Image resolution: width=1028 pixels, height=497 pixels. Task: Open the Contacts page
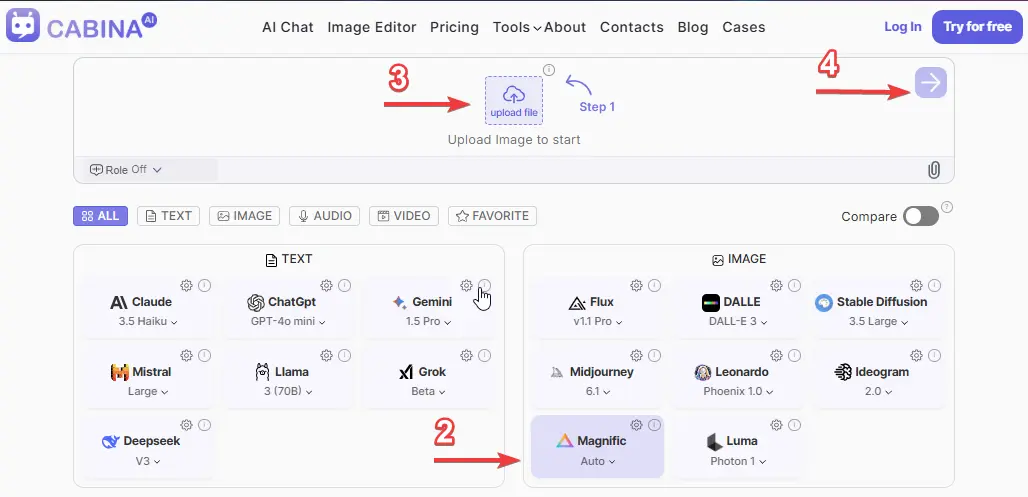click(632, 27)
